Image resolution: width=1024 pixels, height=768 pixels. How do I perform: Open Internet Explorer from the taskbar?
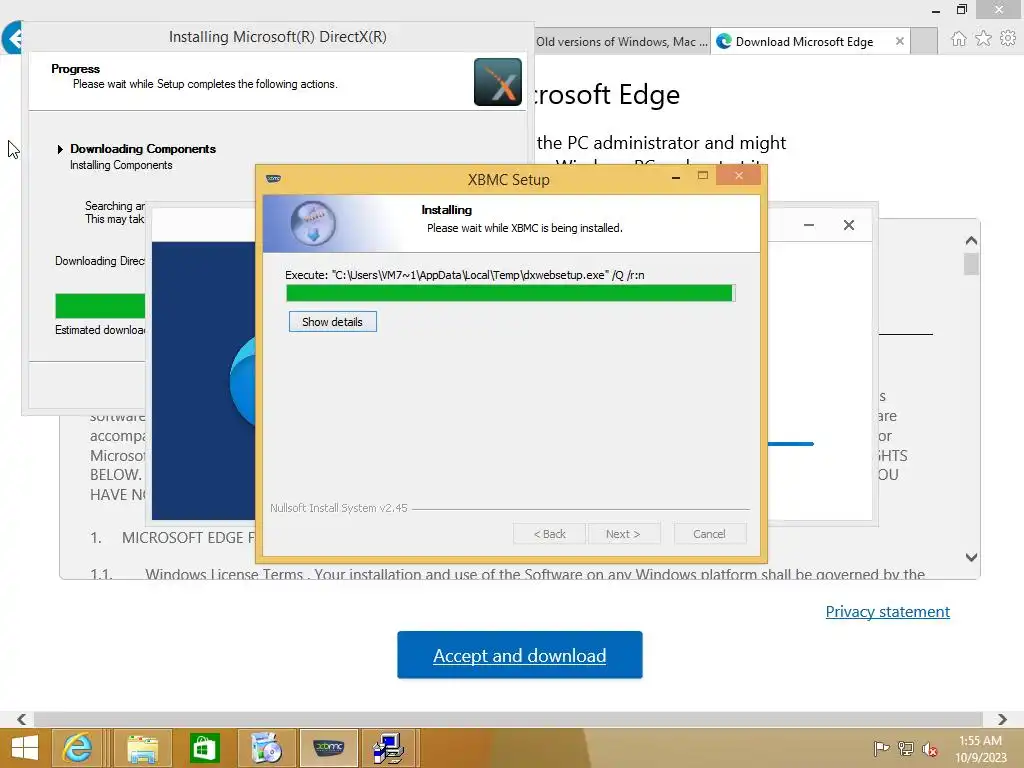tap(77, 748)
